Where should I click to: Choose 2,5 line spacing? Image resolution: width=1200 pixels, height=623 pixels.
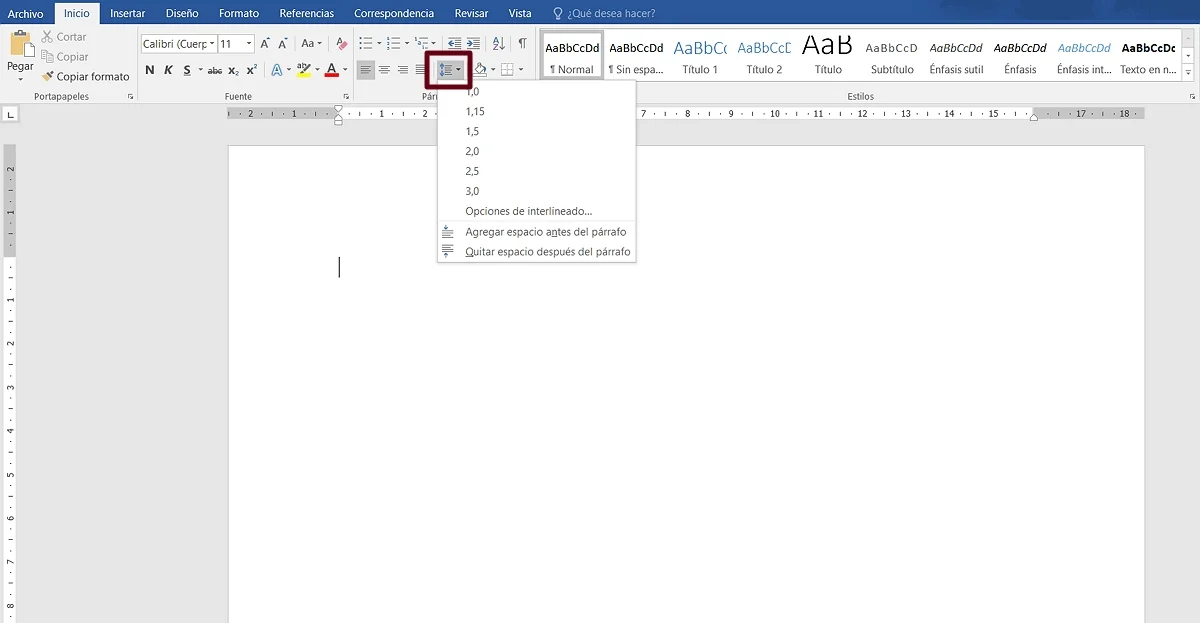pos(536,171)
